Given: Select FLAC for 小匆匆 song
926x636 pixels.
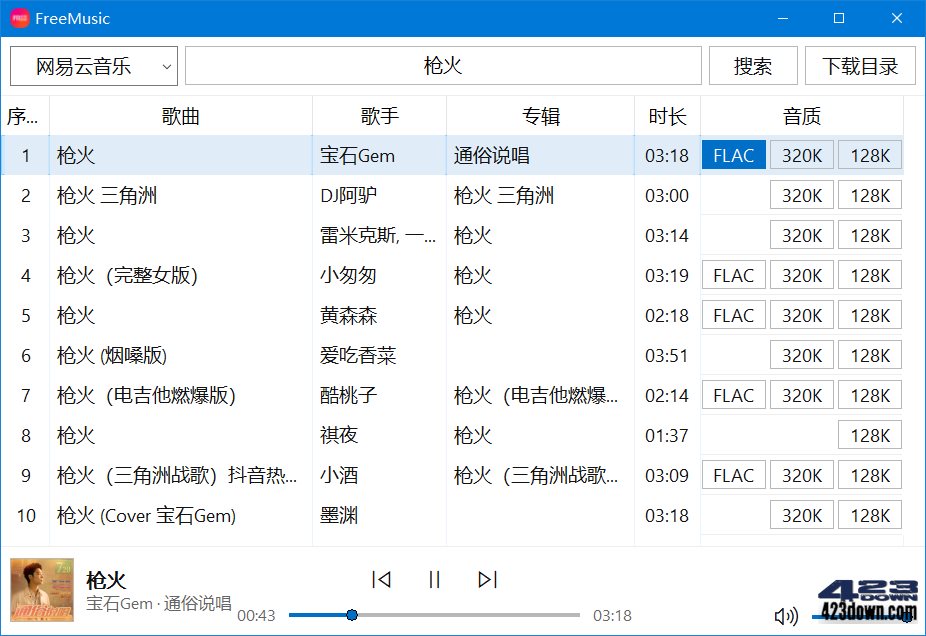Looking at the screenshot, I should pyautogui.click(x=733, y=275).
